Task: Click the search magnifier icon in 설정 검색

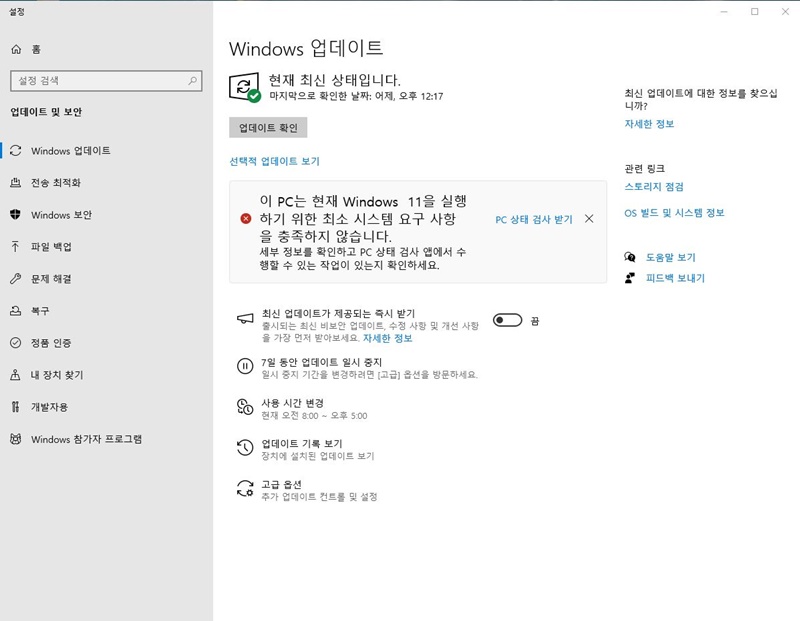Action: tap(192, 81)
